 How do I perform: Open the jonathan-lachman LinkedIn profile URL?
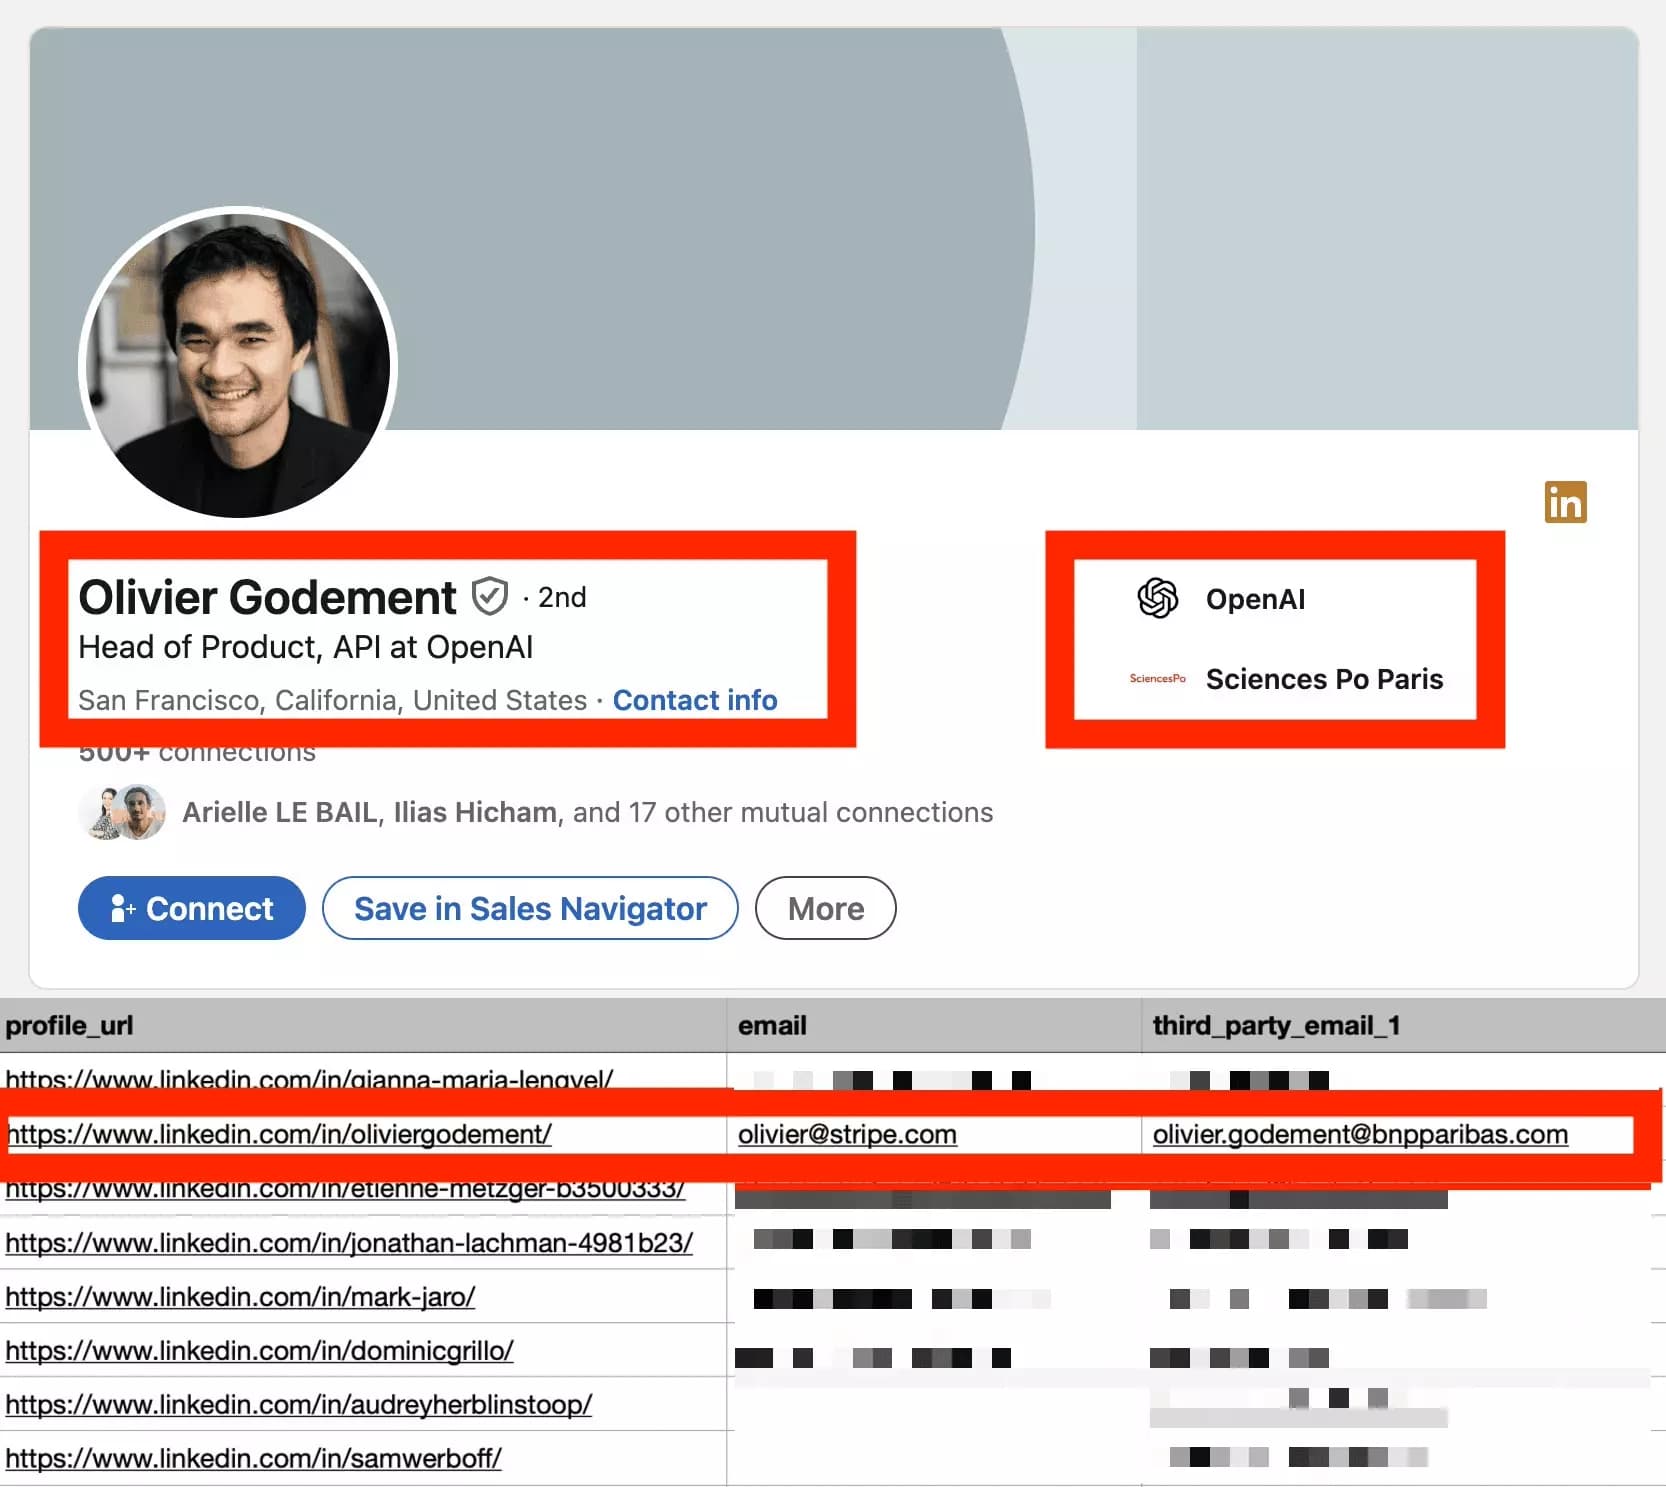tap(349, 1243)
